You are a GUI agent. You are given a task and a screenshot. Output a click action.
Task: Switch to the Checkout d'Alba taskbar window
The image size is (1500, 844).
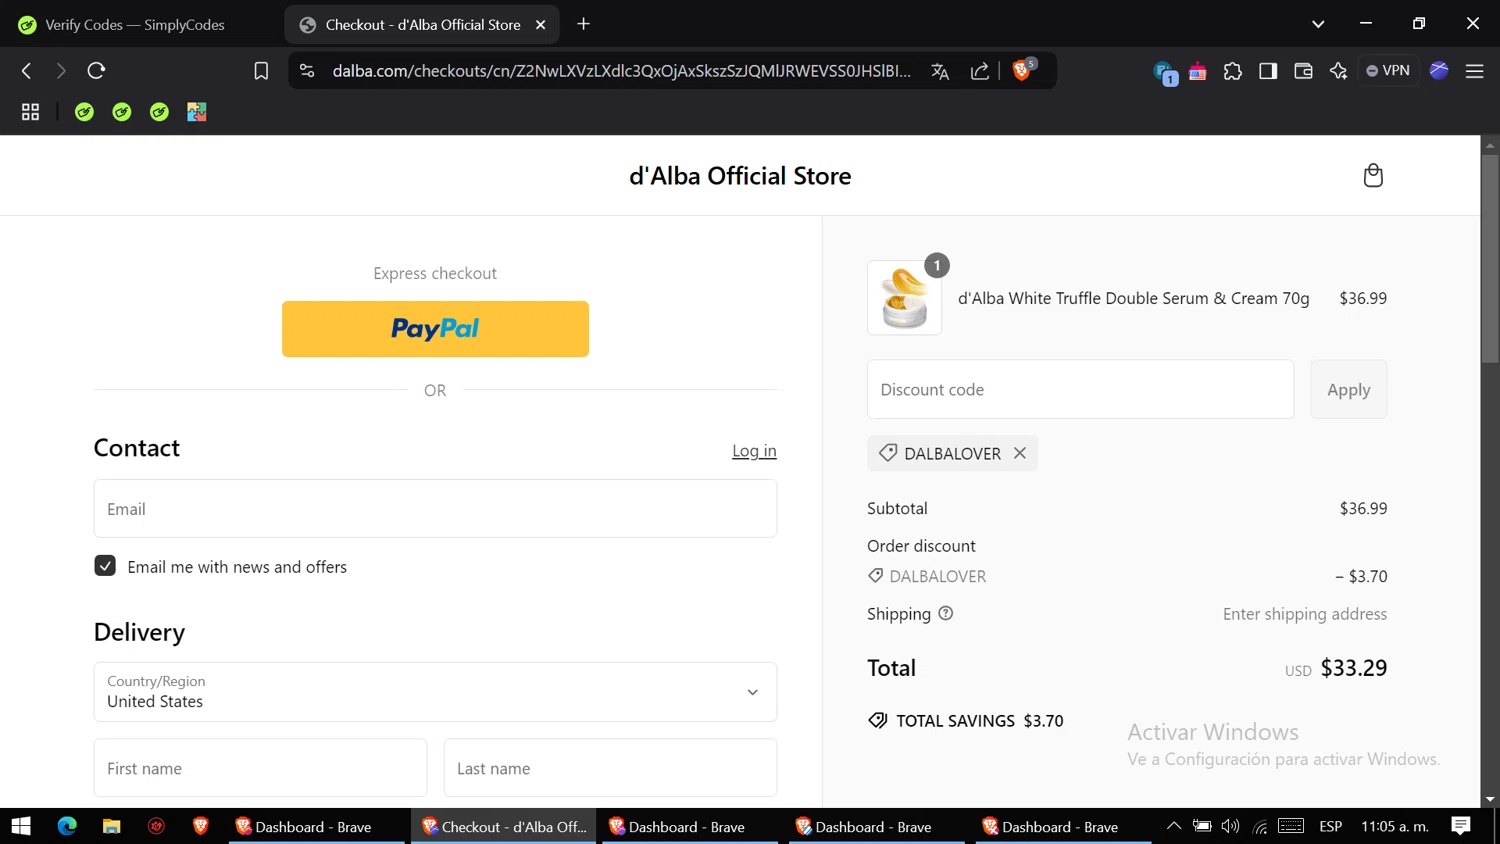tap(504, 827)
